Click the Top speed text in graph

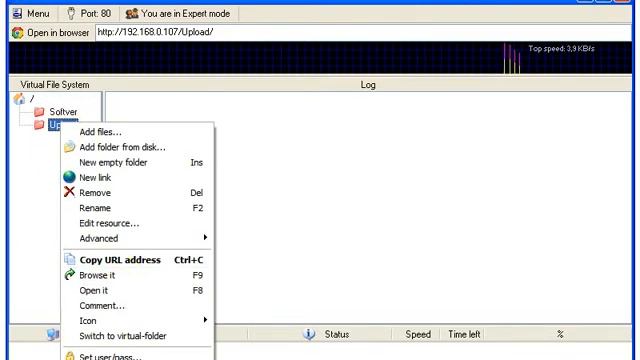561,49
